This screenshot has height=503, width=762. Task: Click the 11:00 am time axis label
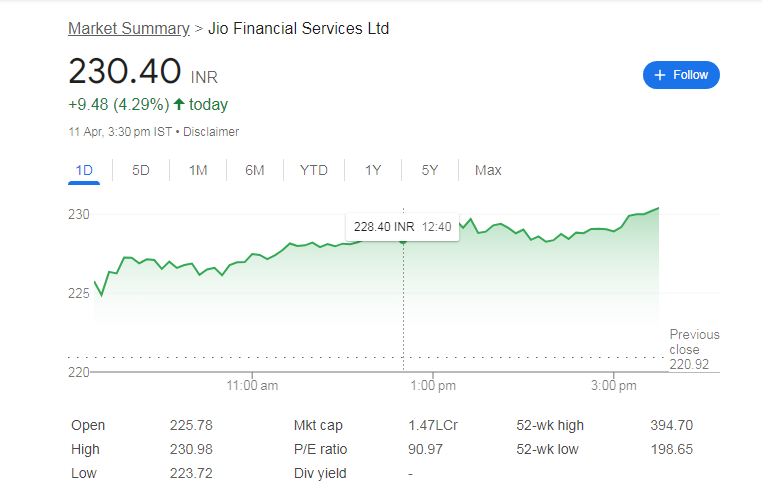point(252,385)
